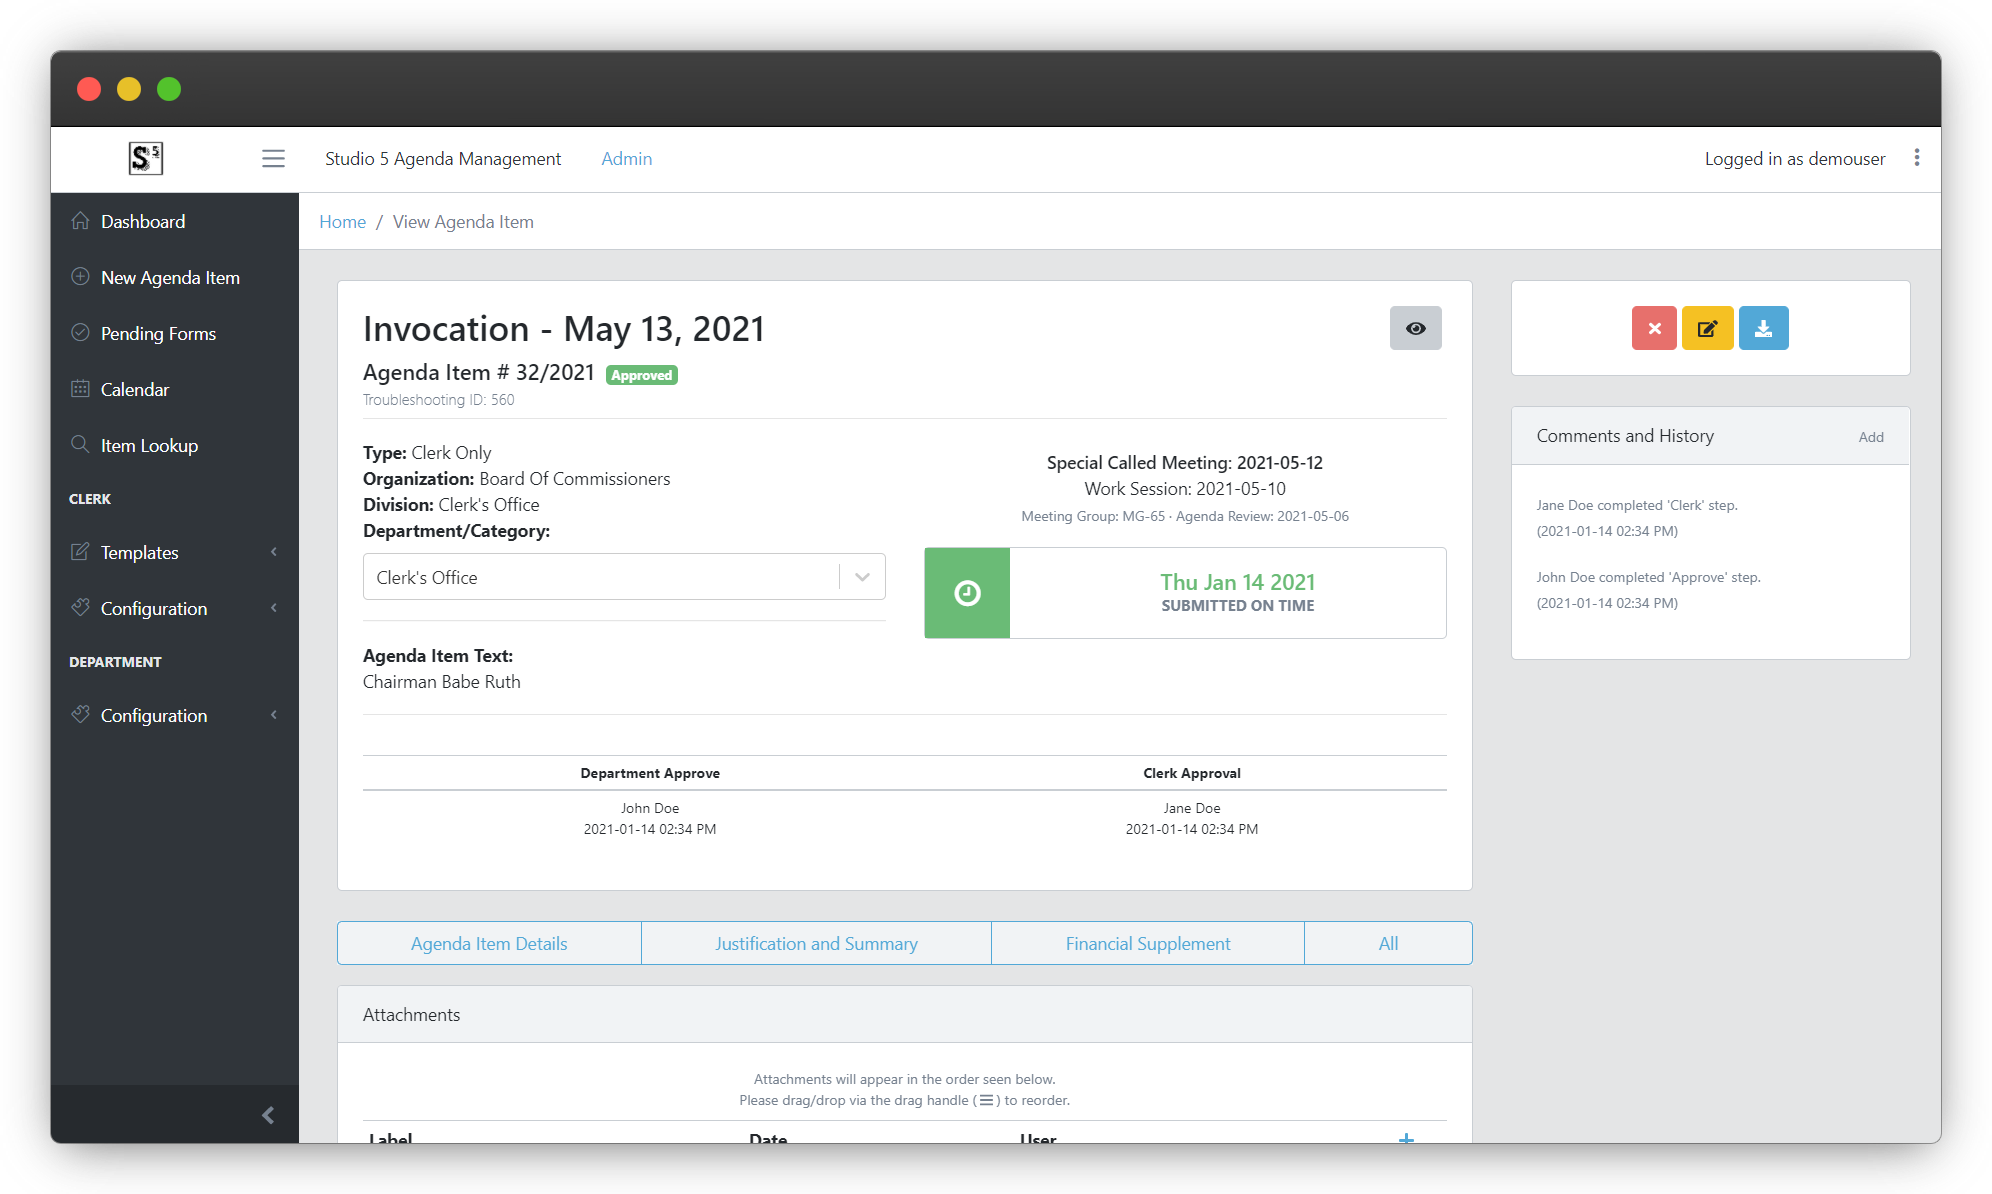Screen dimensions: 1992x1194
Task: Click the red X delete button
Action: tap(1654, 328)
